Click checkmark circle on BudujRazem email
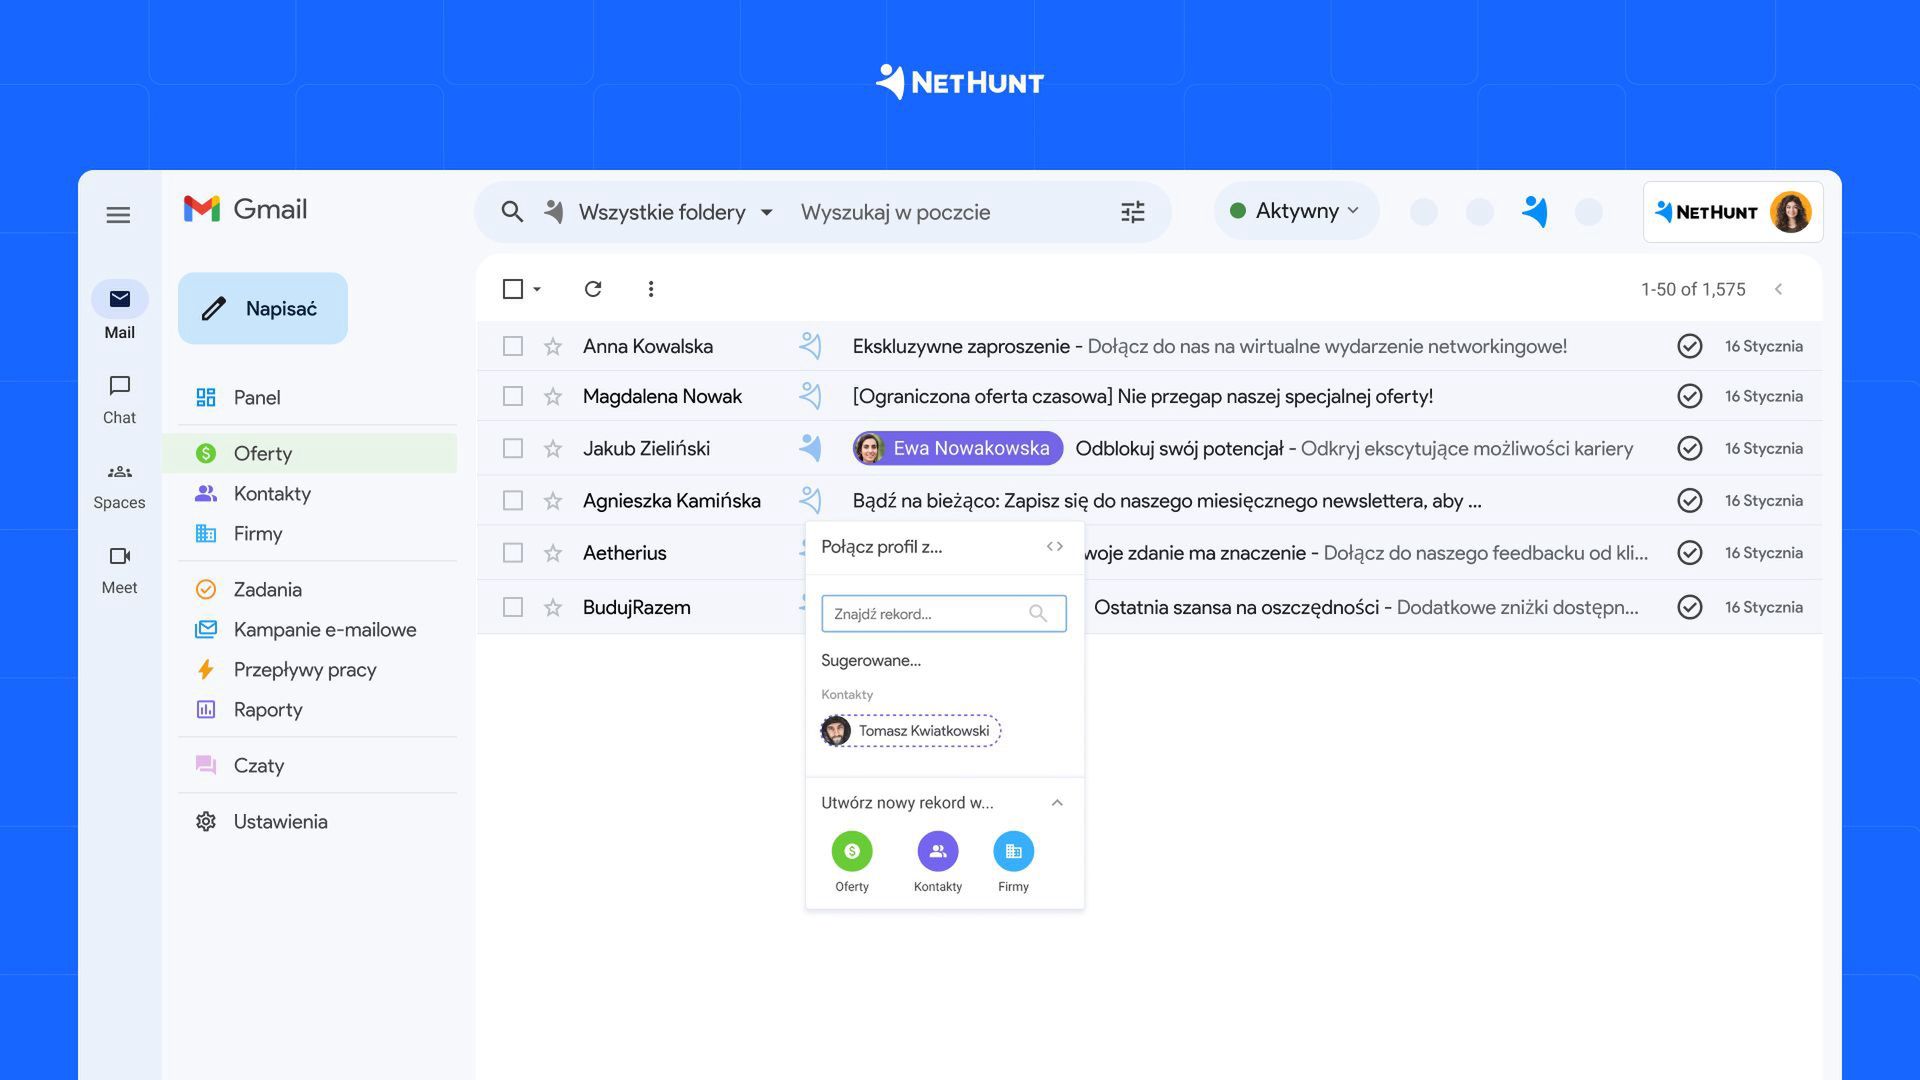Screen dimensions: 1920x1080 (1689, 607)
